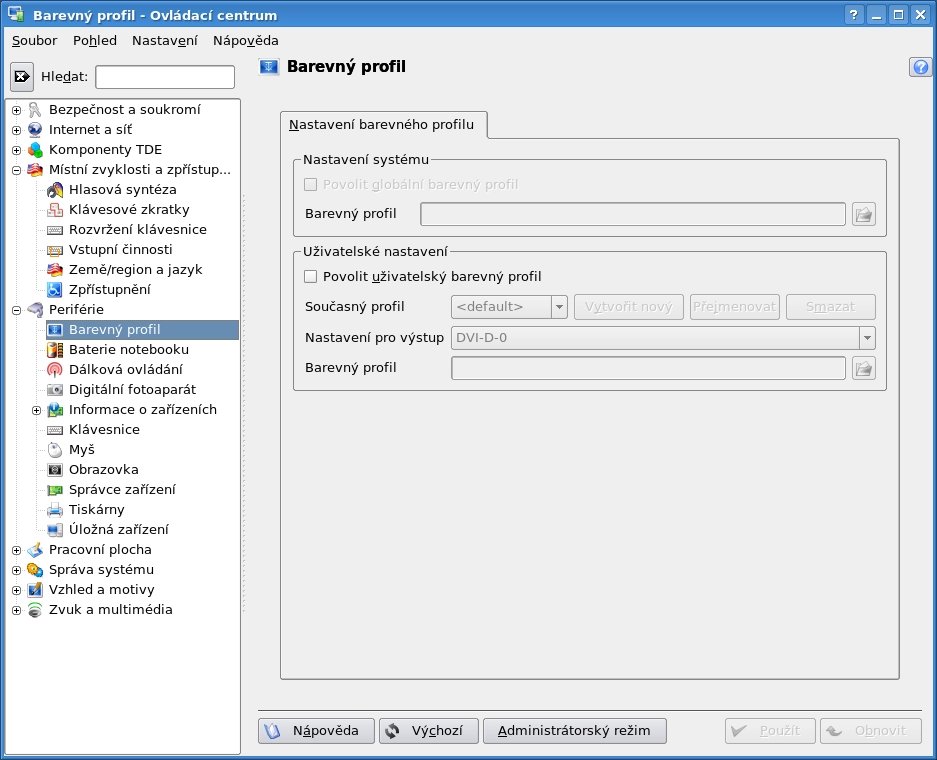Expand Správa systému tree node
Image resolution: width=937 pixels, height=760 pixels.
(17, 570)
